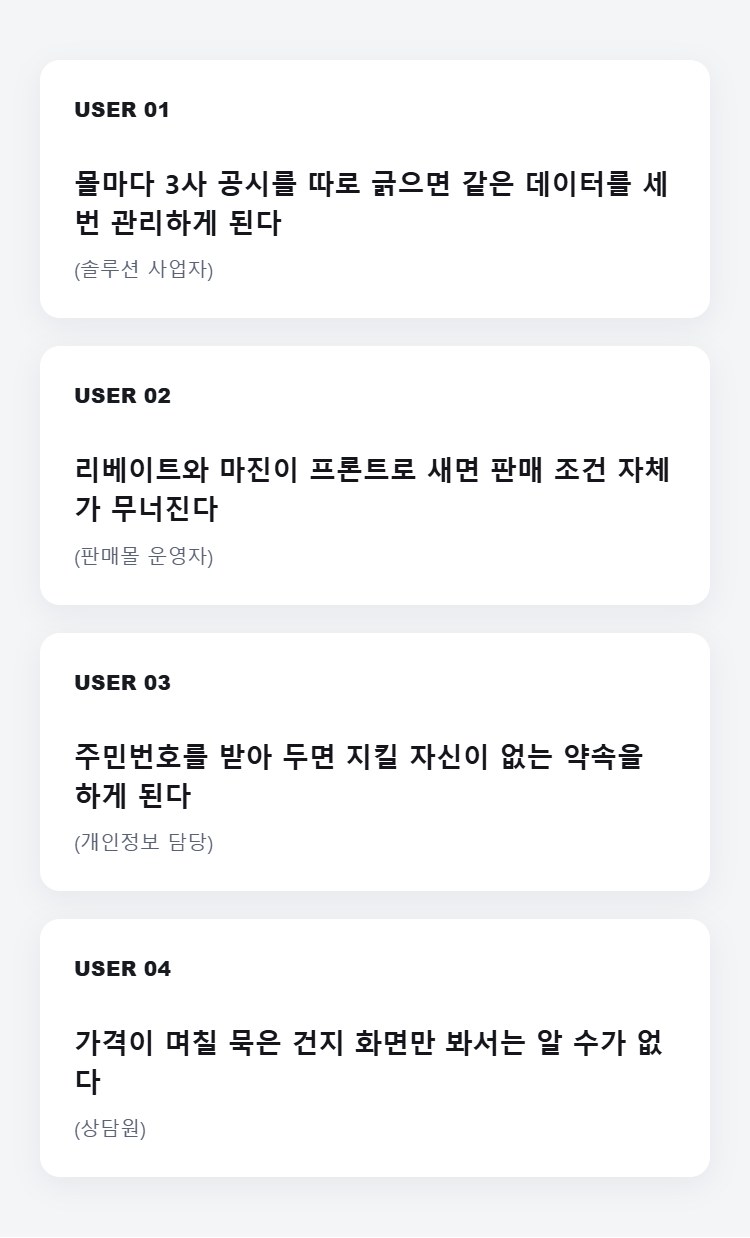This screenshot has width=750, height=1238.
Task: Open the USER 04 card
Action: (375, 1048)
